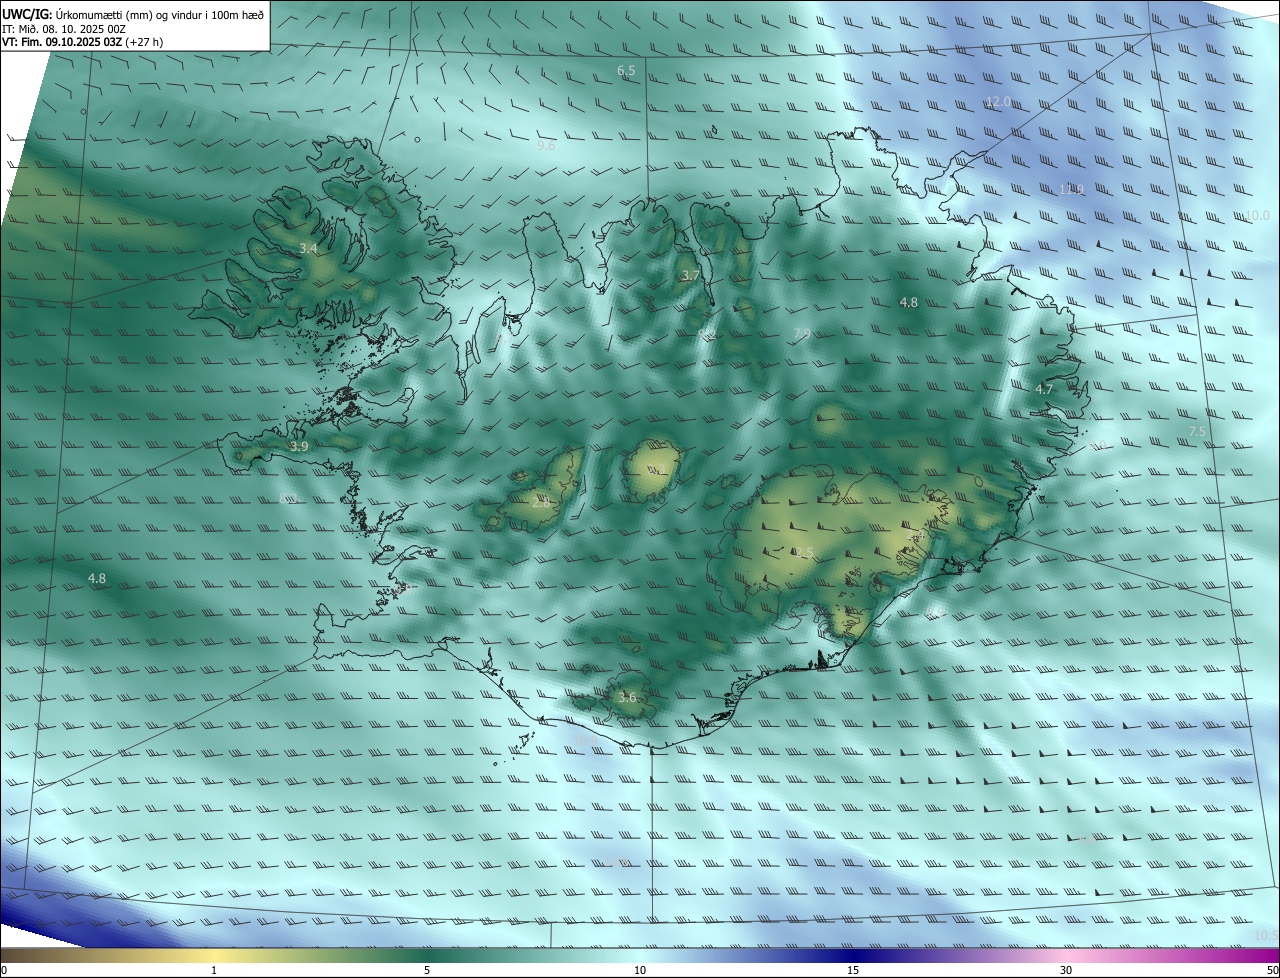This screenshot has width=1280, height=978.
Task: Click the 6.5 value label on the map
Action: 627,71
